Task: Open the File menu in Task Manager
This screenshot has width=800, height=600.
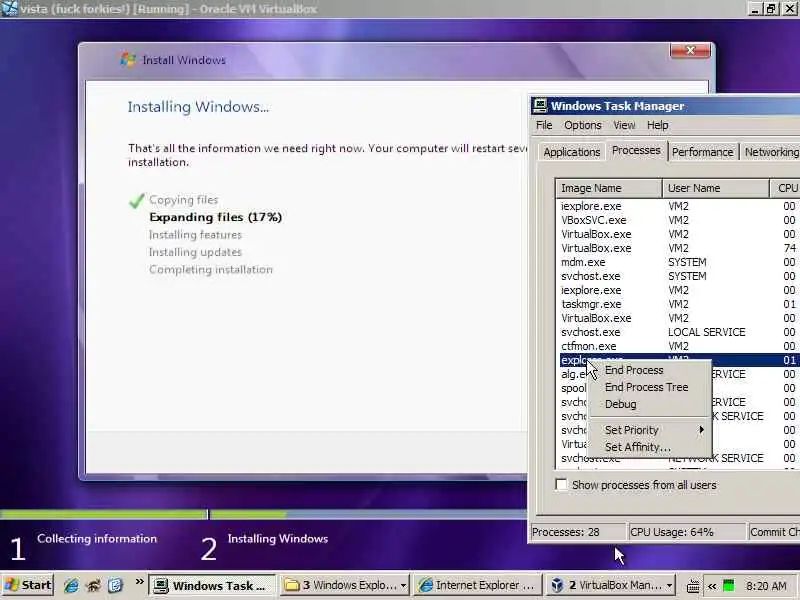Action: (544, 125)
